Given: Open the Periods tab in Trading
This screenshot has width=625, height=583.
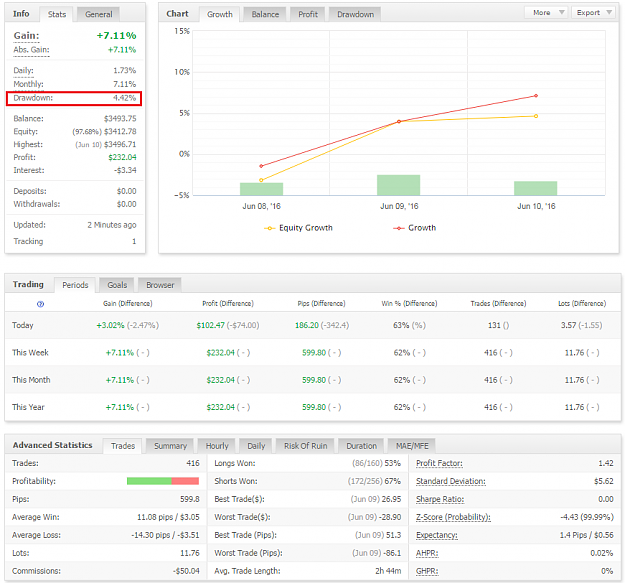Looking at the screenshot, I should tap(75, 285).
